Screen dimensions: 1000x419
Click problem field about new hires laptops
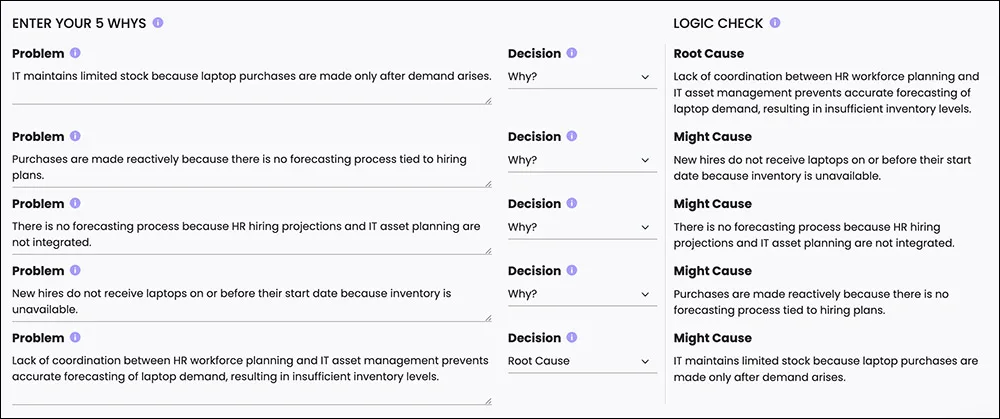252,302
